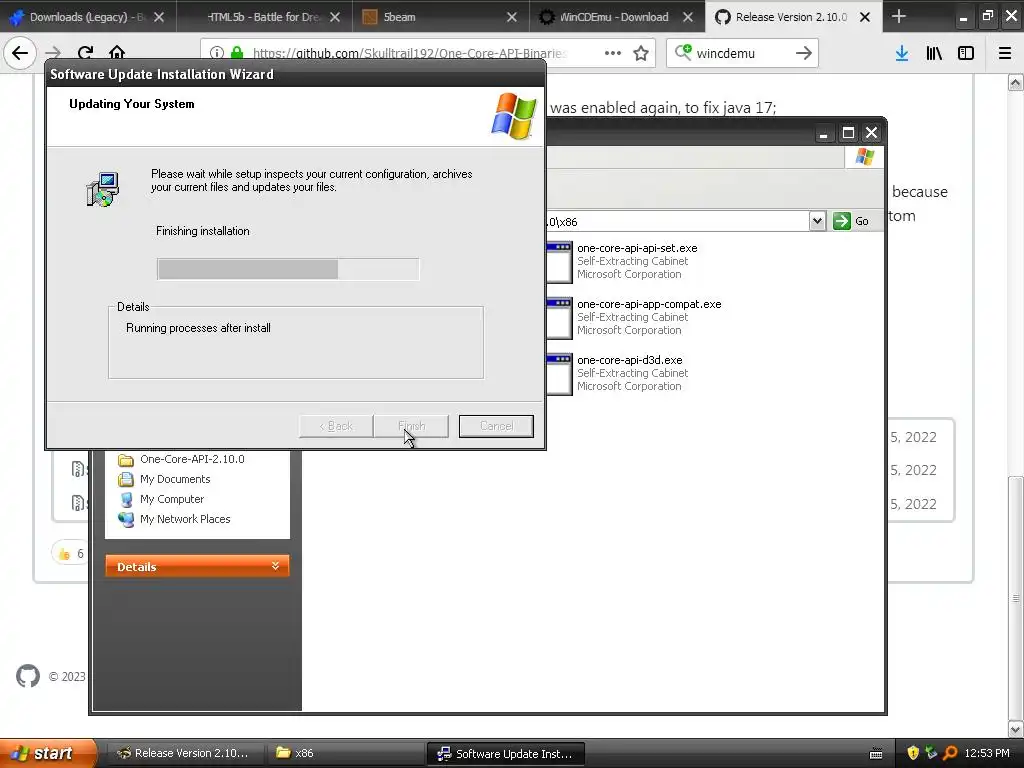Screen dimensions: 1024x768
Task: Open My Computer in Explorer sidebar
Action: [172, 499]
